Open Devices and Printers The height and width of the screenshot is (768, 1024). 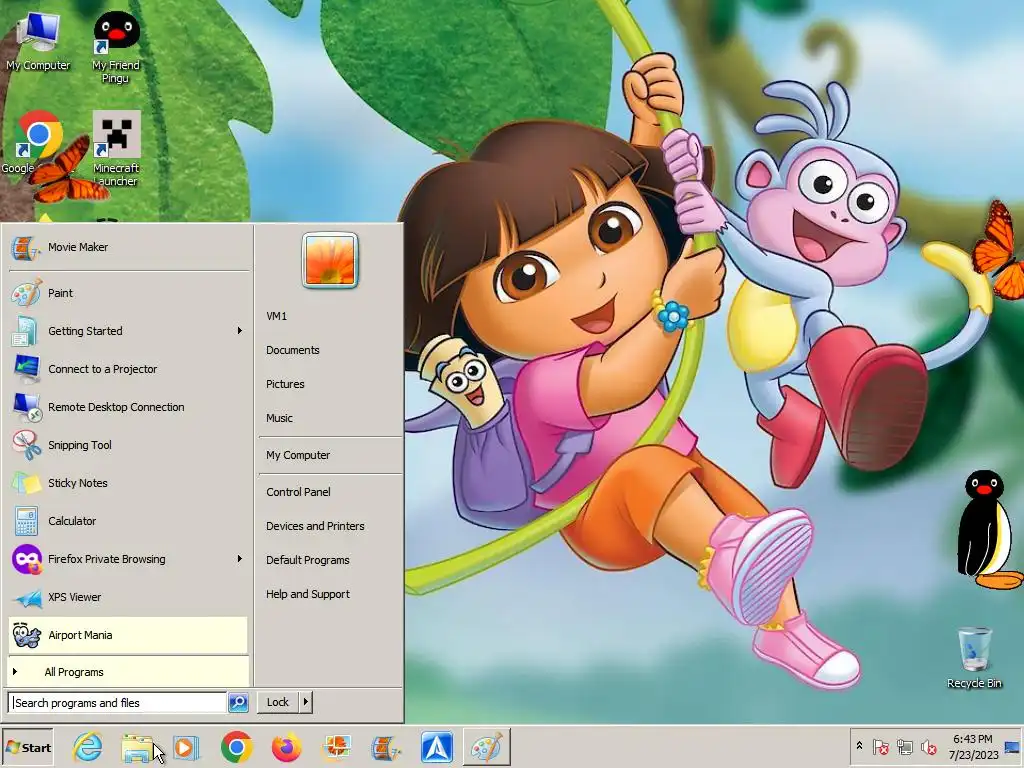tap(315, 526)
